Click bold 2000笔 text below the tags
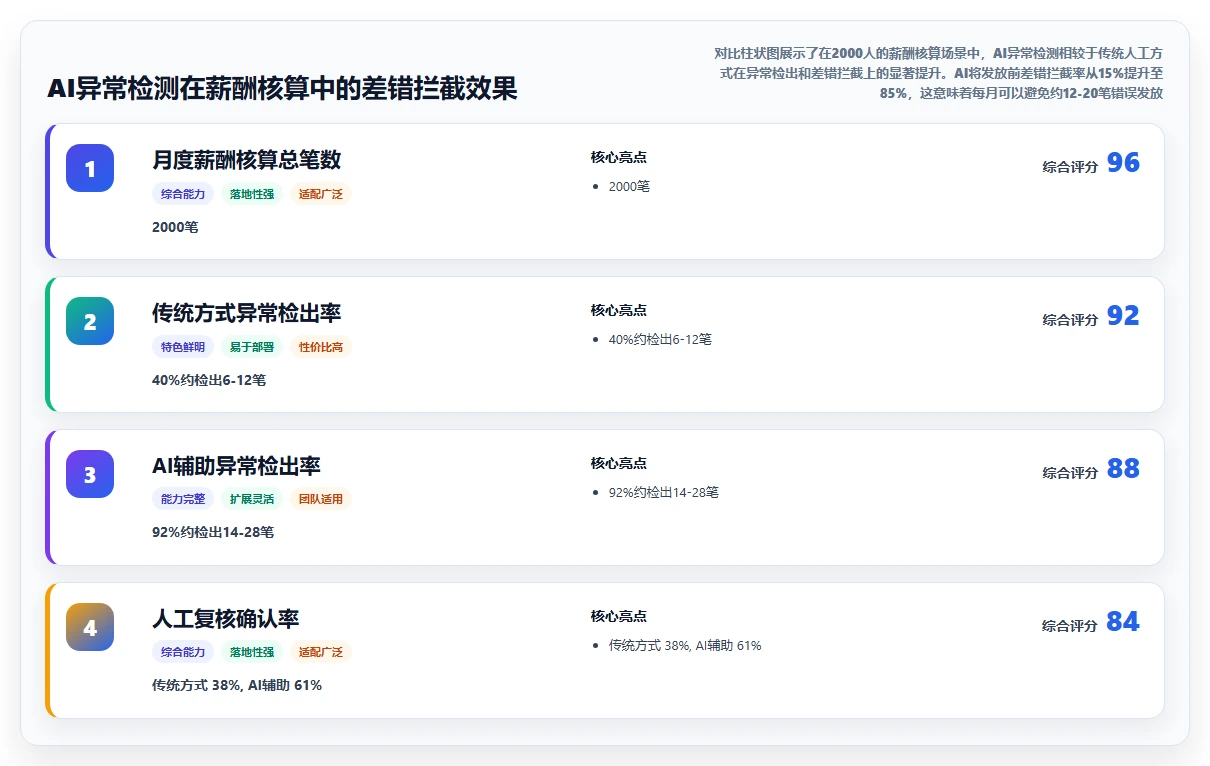Viewport: 1210px width, 766px height. (x=175, y=227)
